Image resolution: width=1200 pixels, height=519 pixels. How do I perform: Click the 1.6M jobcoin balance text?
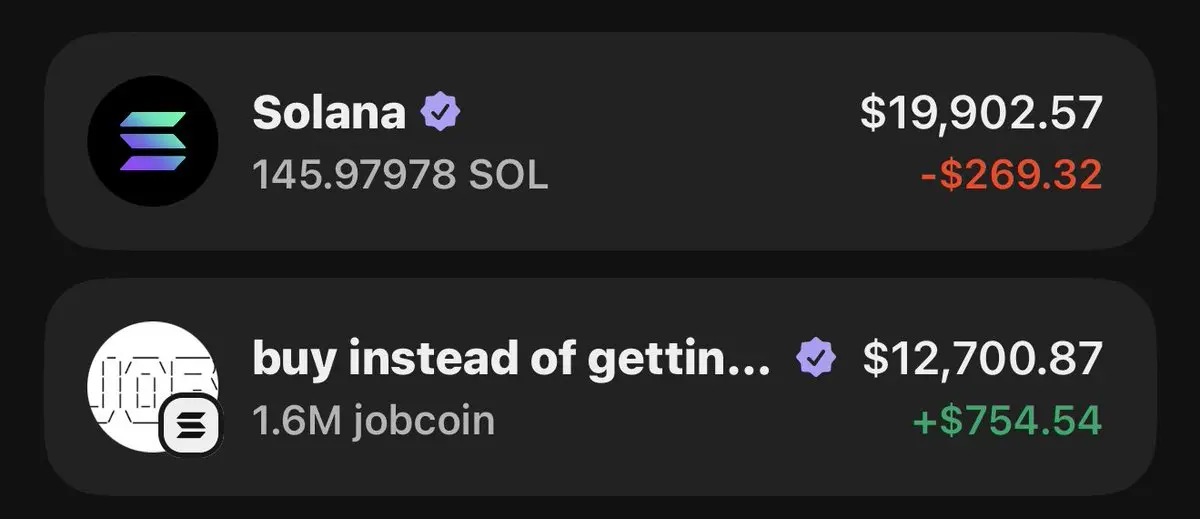373,421
